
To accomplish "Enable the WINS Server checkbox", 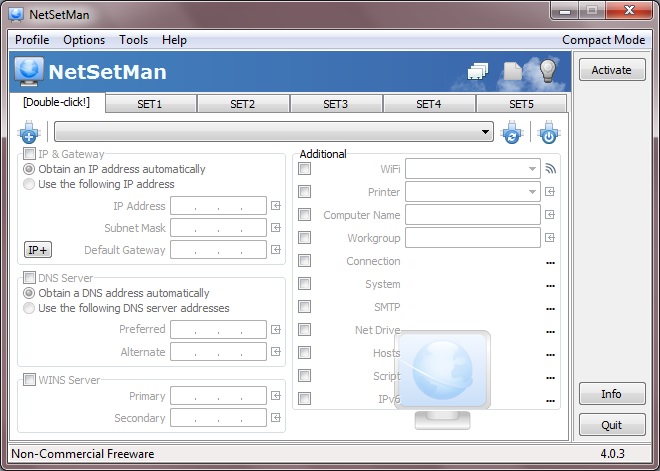I will point(29,380).
